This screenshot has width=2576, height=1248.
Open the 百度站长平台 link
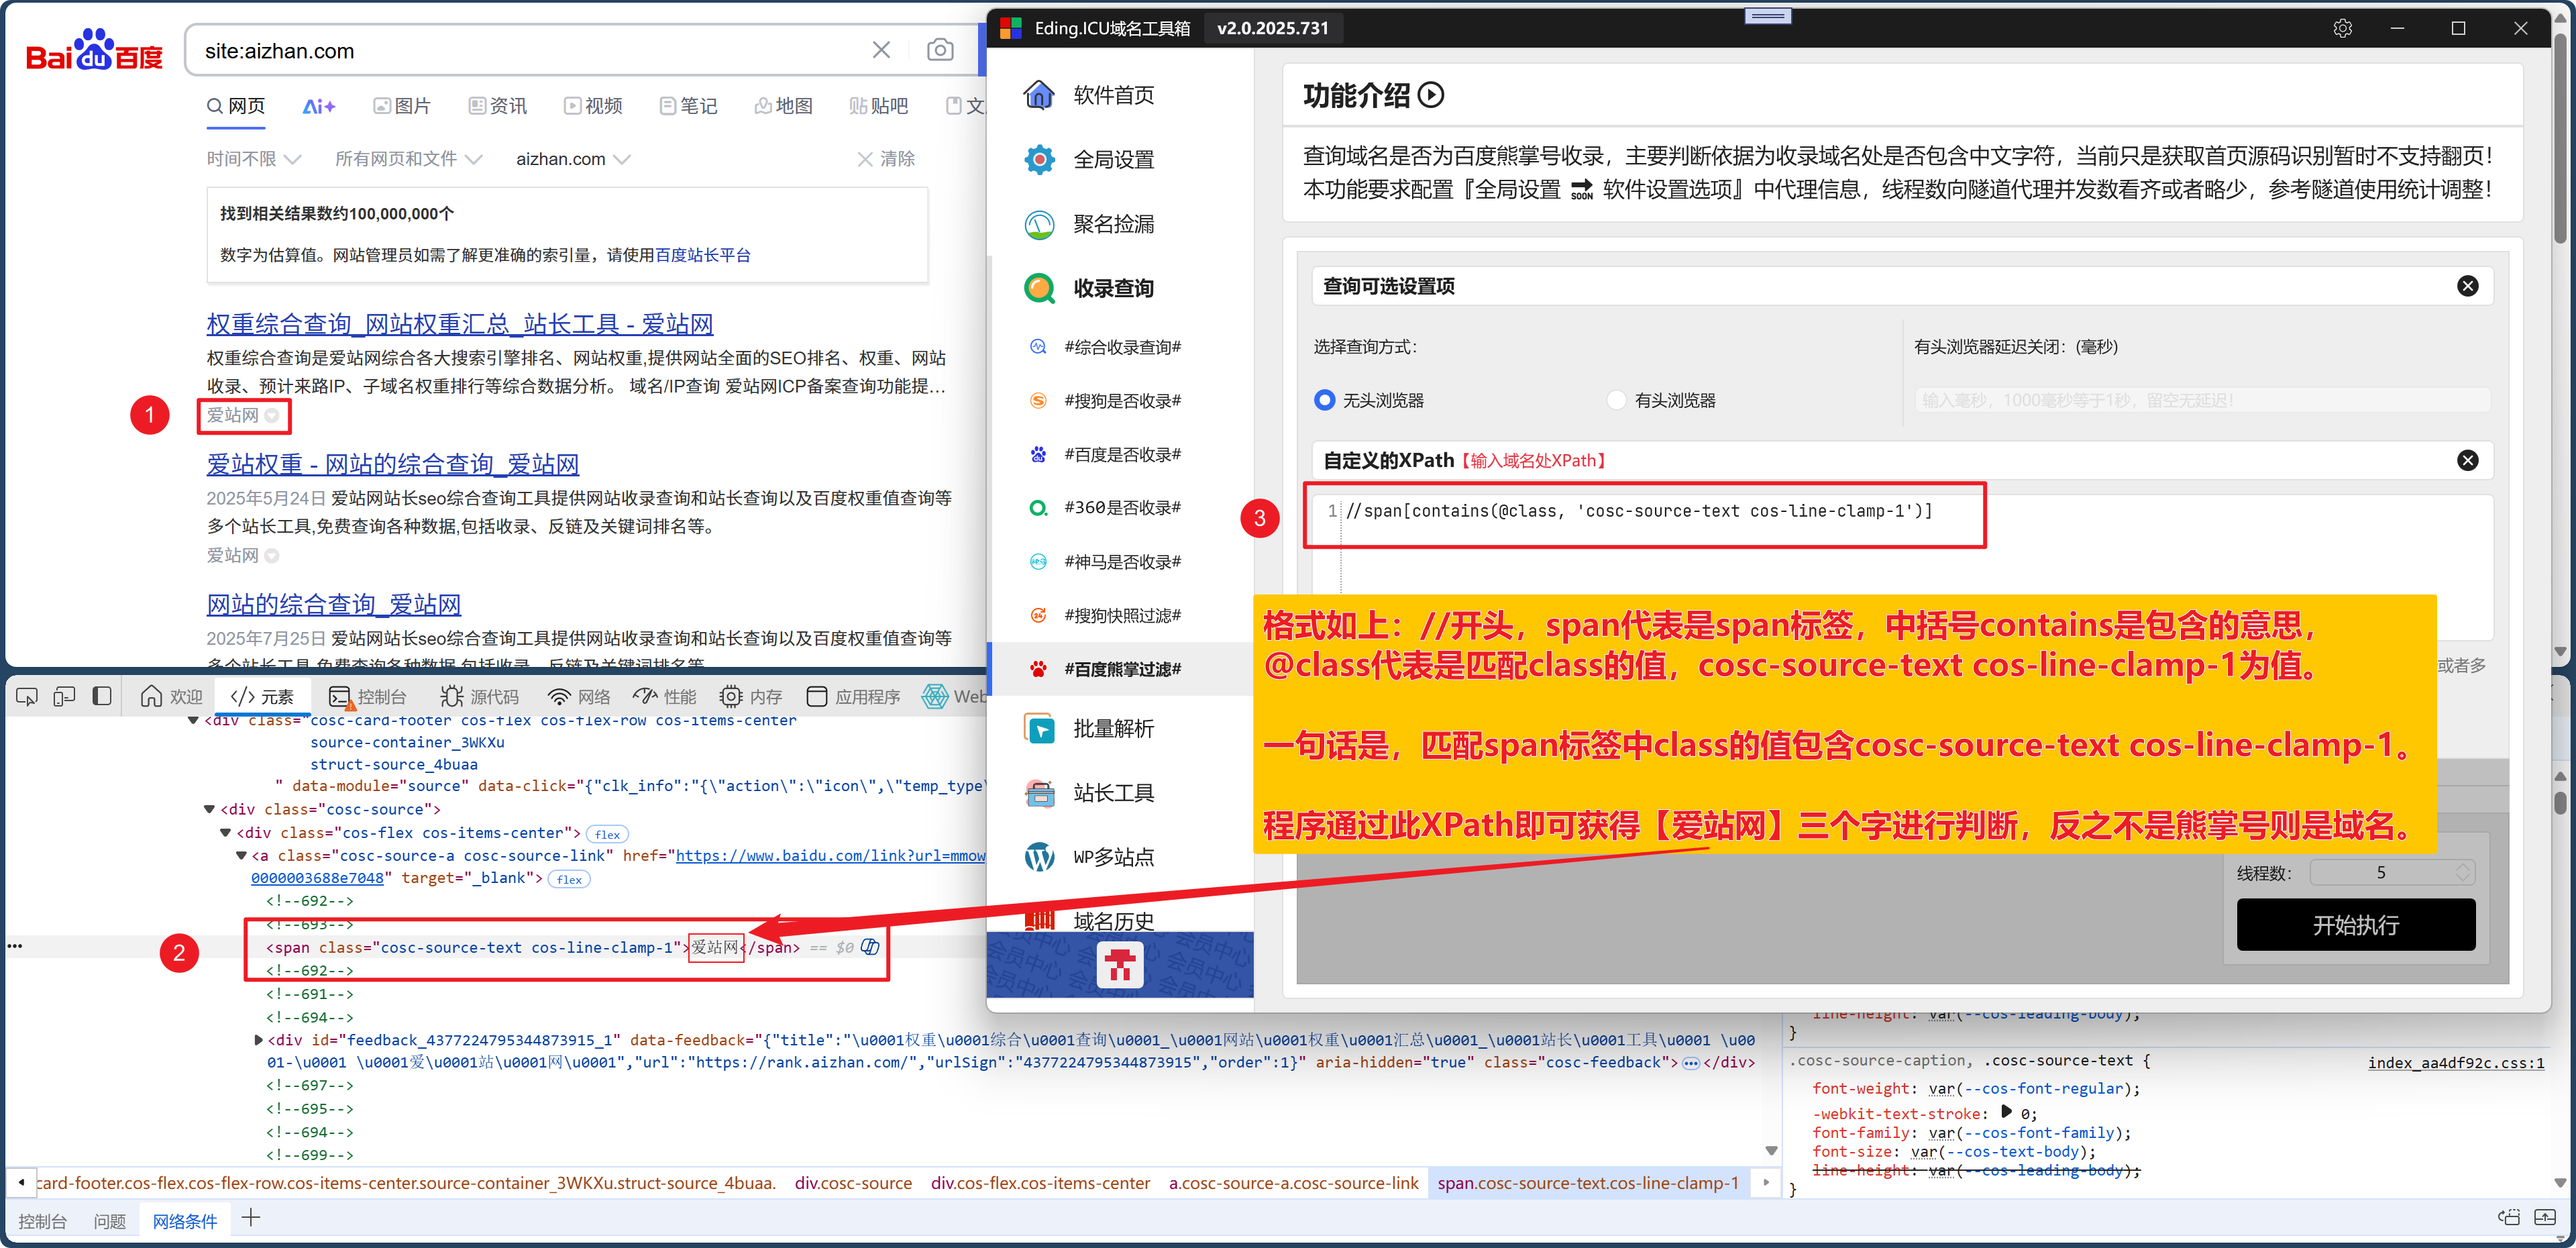point(702,255)
